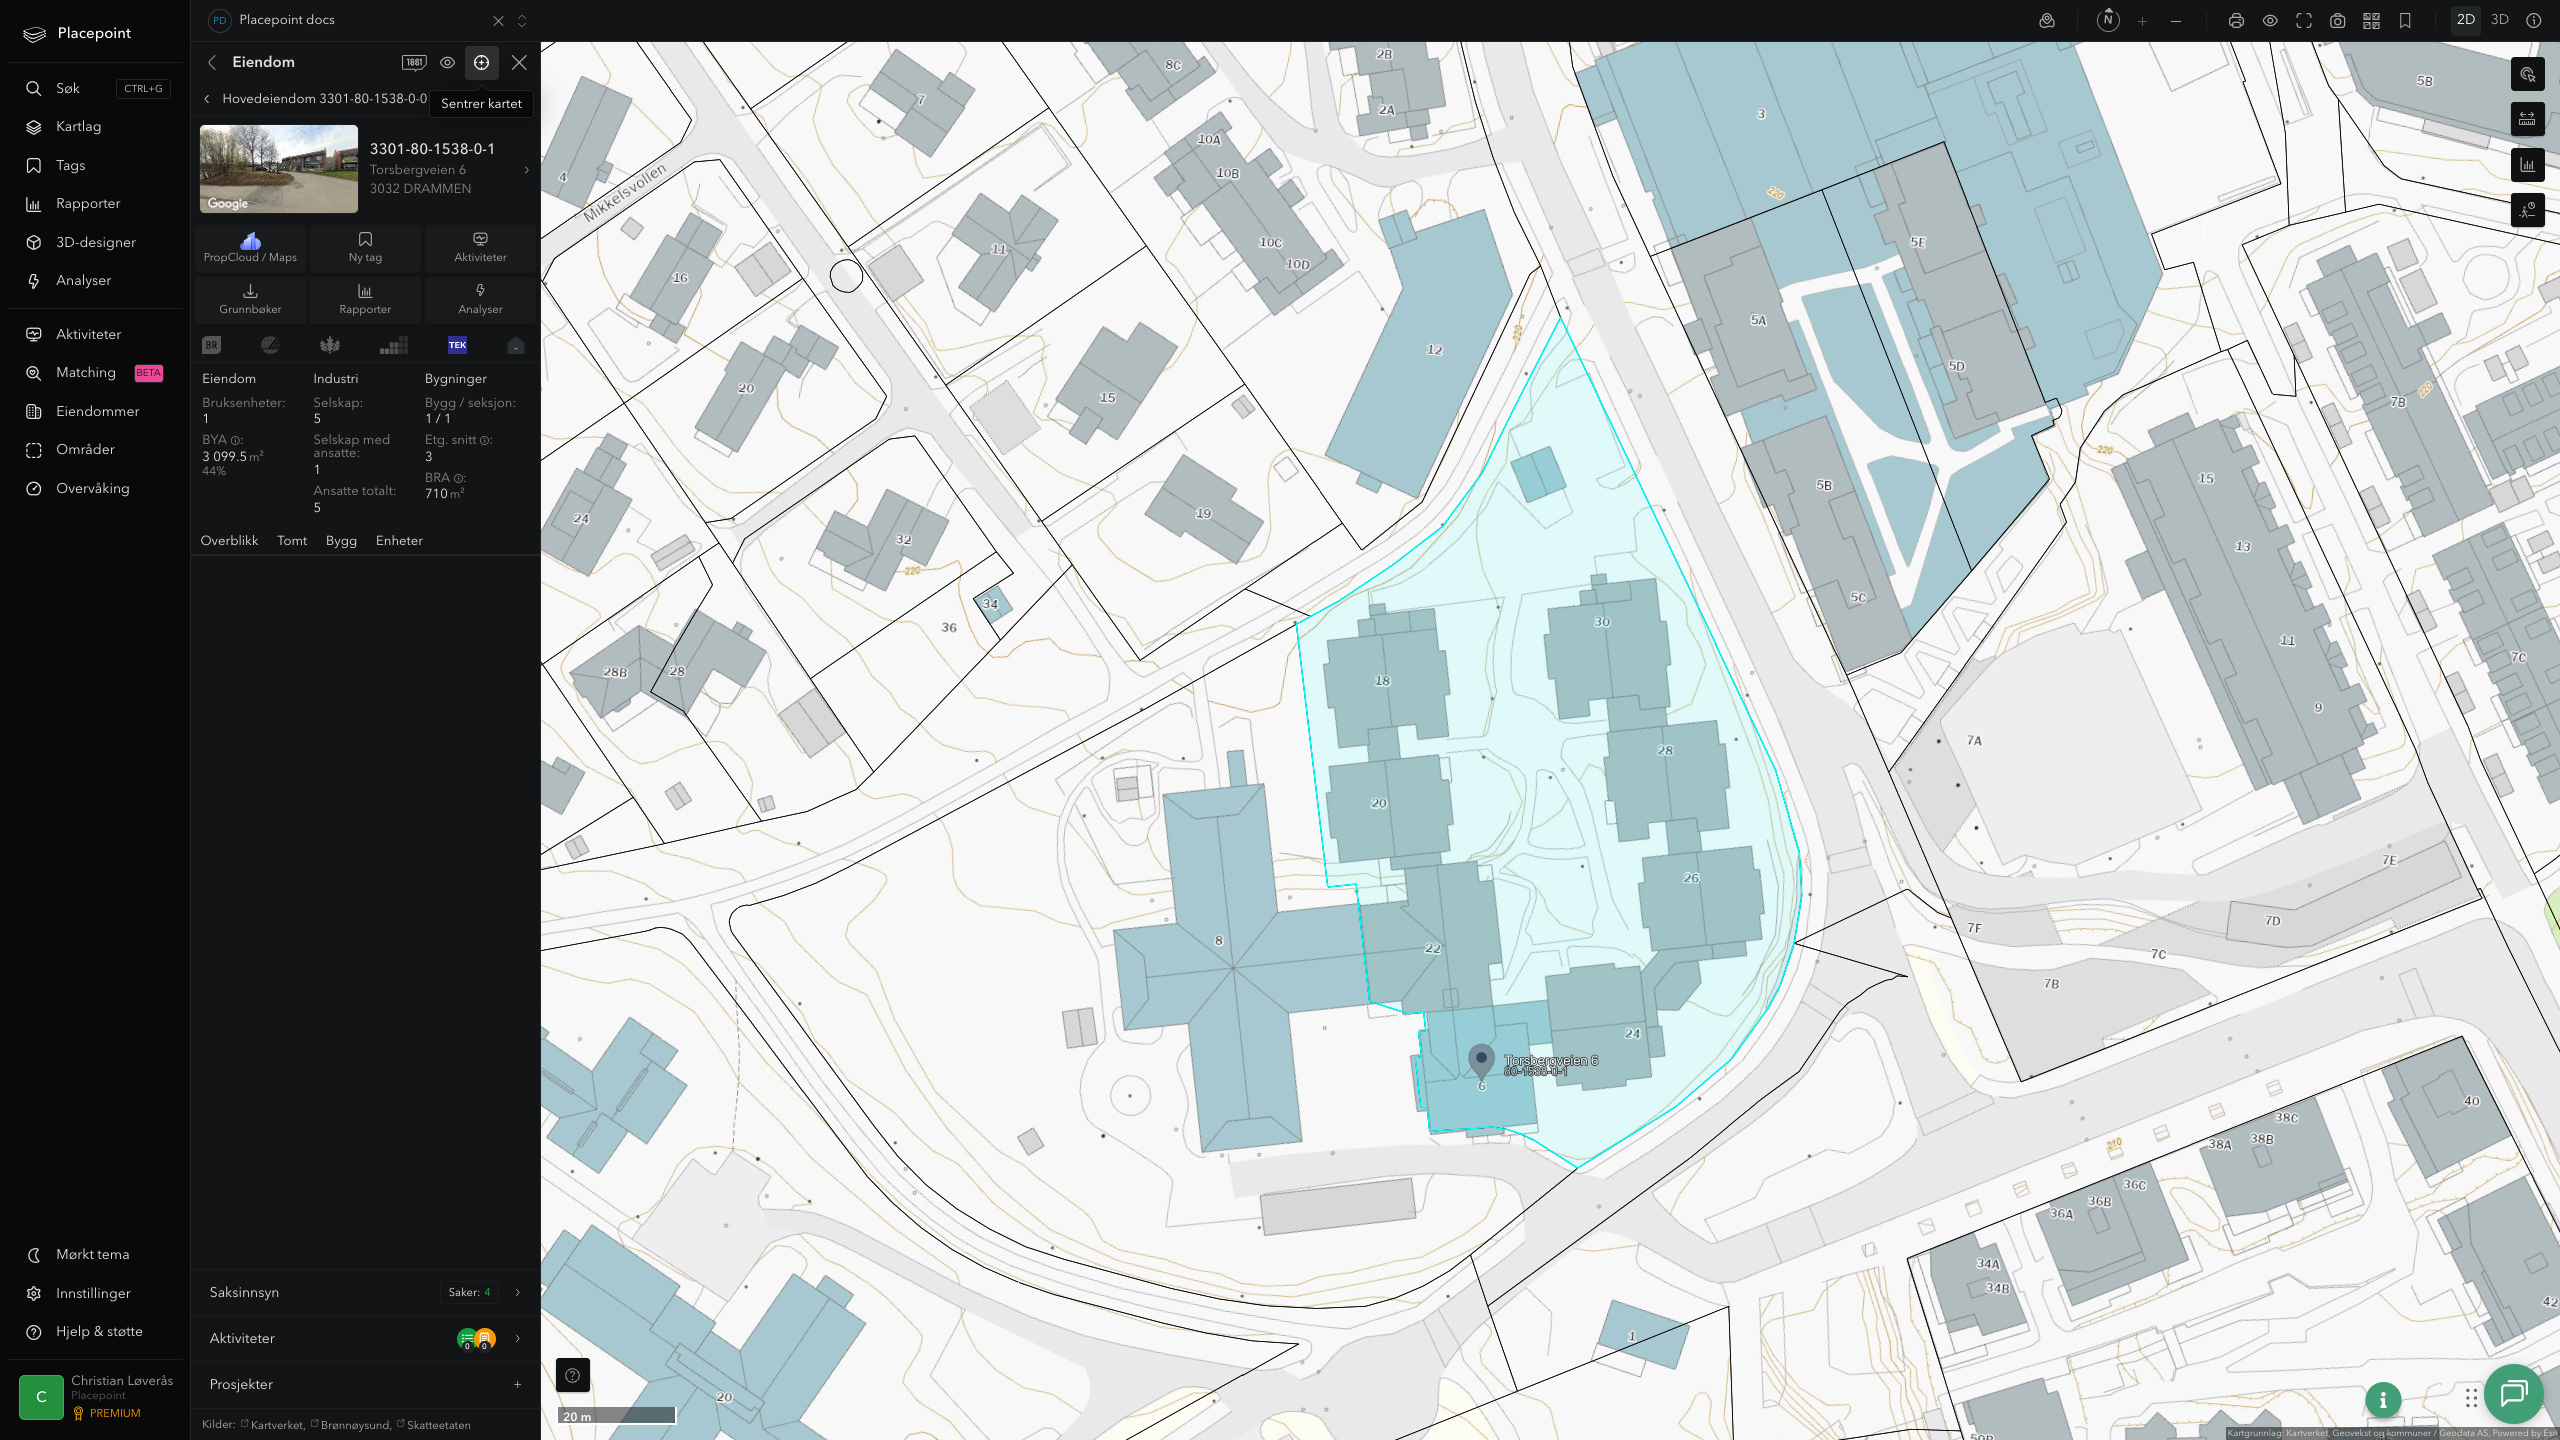Image resolution: width=2560 pixels, height=1440 pixels.
Task: Open Hjelp & støtte
Action: 97,1332
